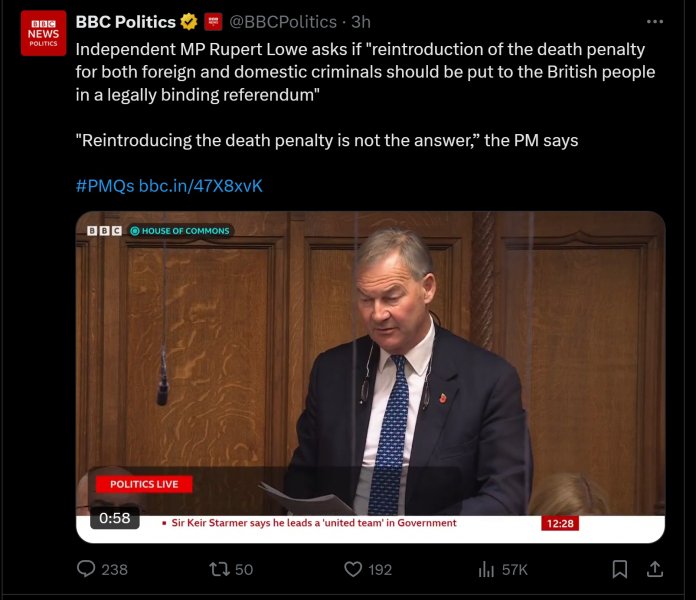Bookmark this tweet
The height and width of the screenshot is (600, 696).
click(x=620, y=569)
